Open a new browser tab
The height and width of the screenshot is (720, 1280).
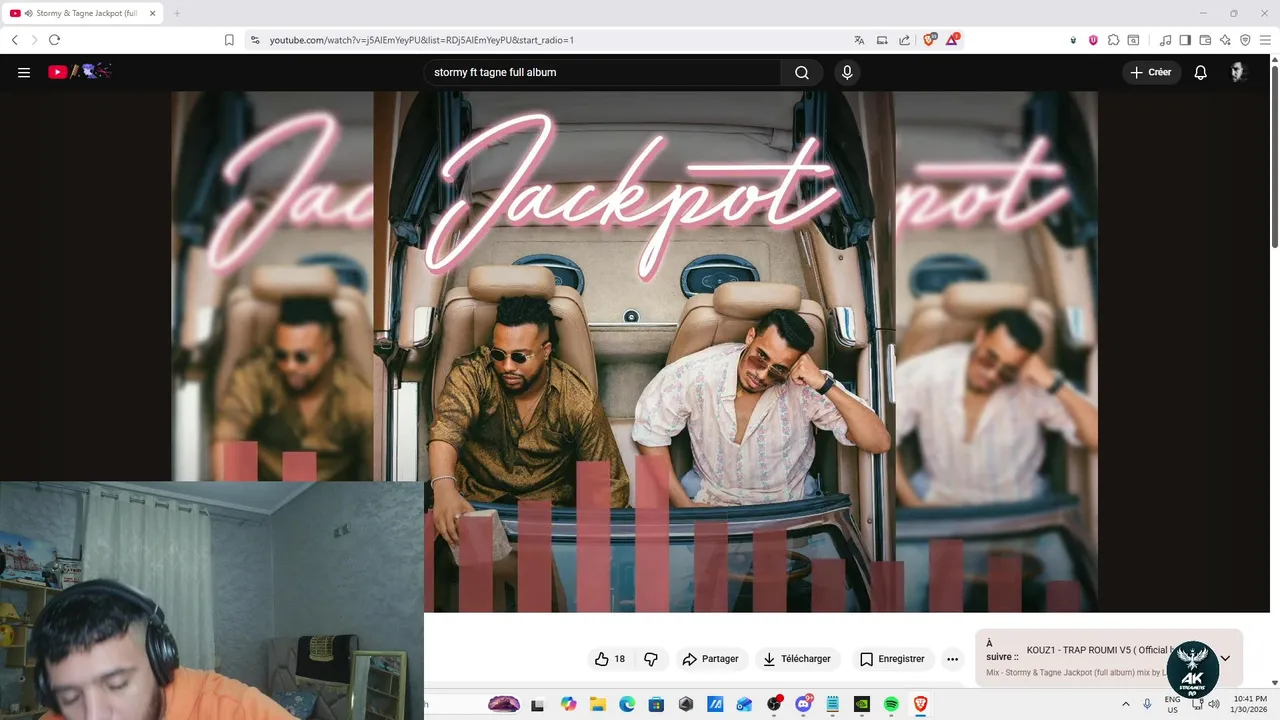click(x=177, y=13)
